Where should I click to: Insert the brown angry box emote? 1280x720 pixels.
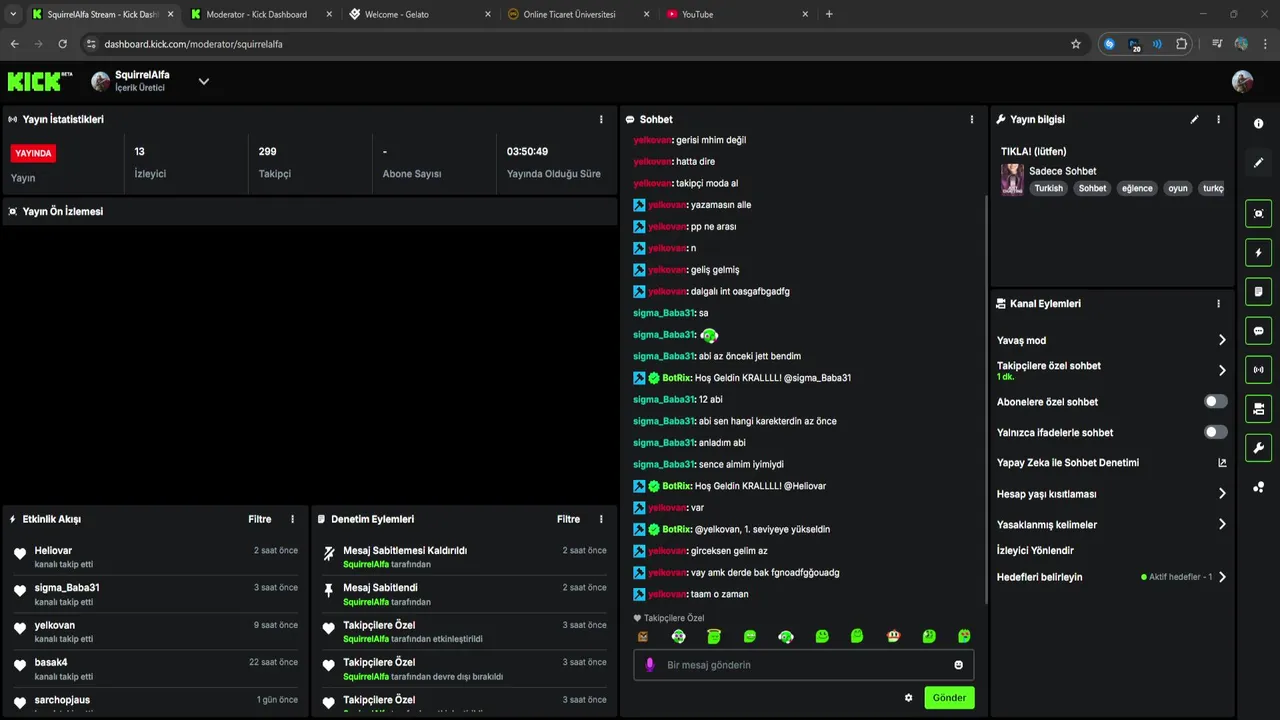[643, 636]
